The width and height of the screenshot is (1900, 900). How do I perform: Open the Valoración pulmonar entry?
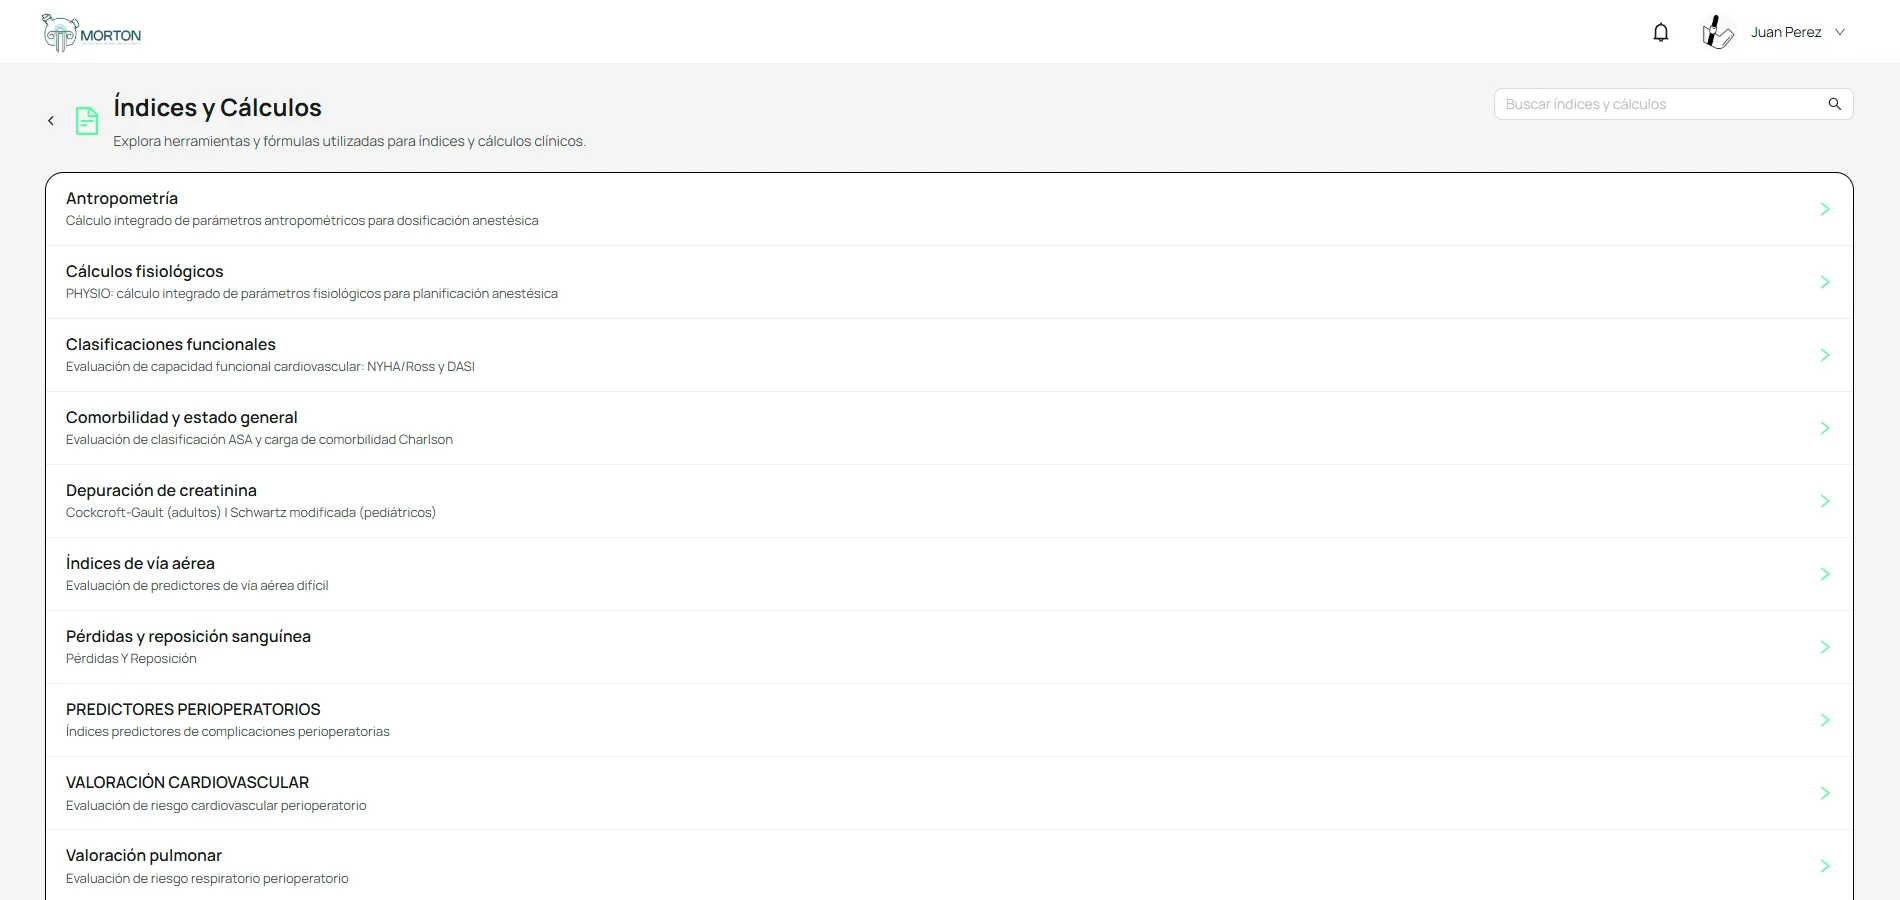tap(949, 865)
